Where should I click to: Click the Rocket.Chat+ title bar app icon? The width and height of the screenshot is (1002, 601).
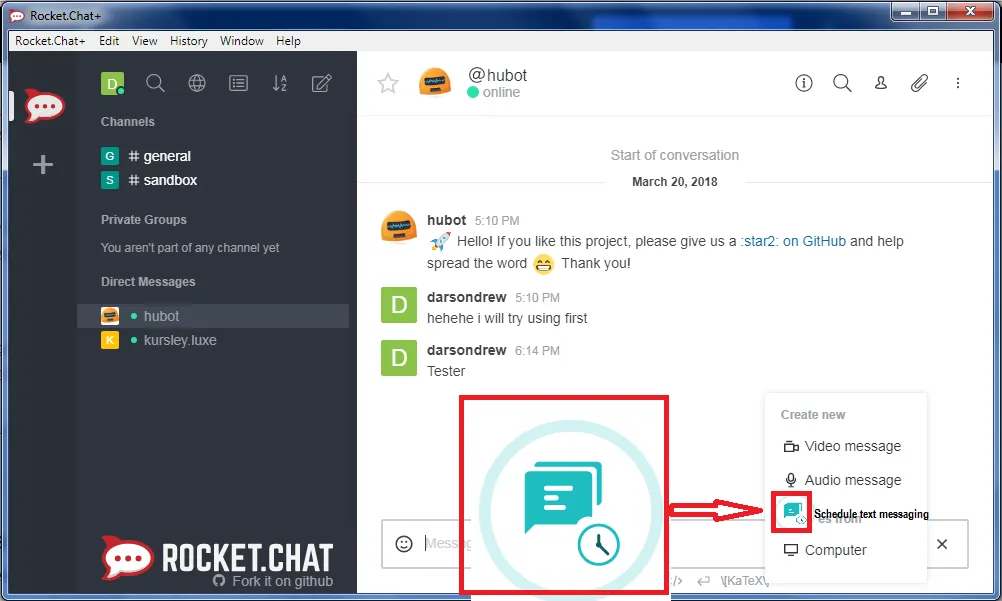click(x=17, y=15)
